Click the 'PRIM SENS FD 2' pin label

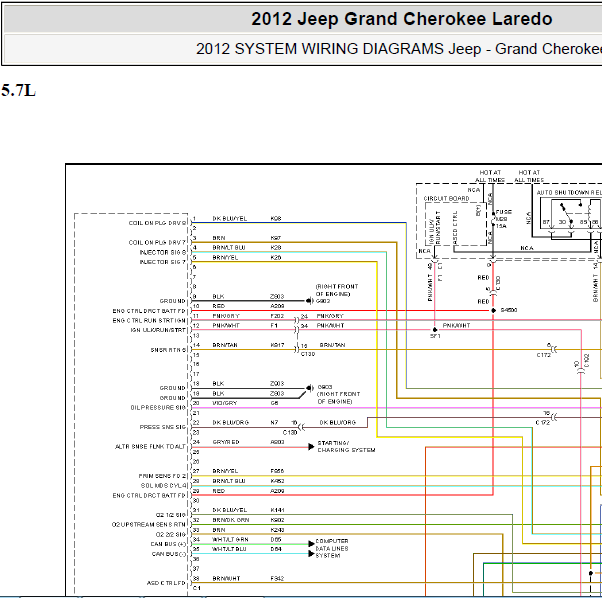point(162,476)
